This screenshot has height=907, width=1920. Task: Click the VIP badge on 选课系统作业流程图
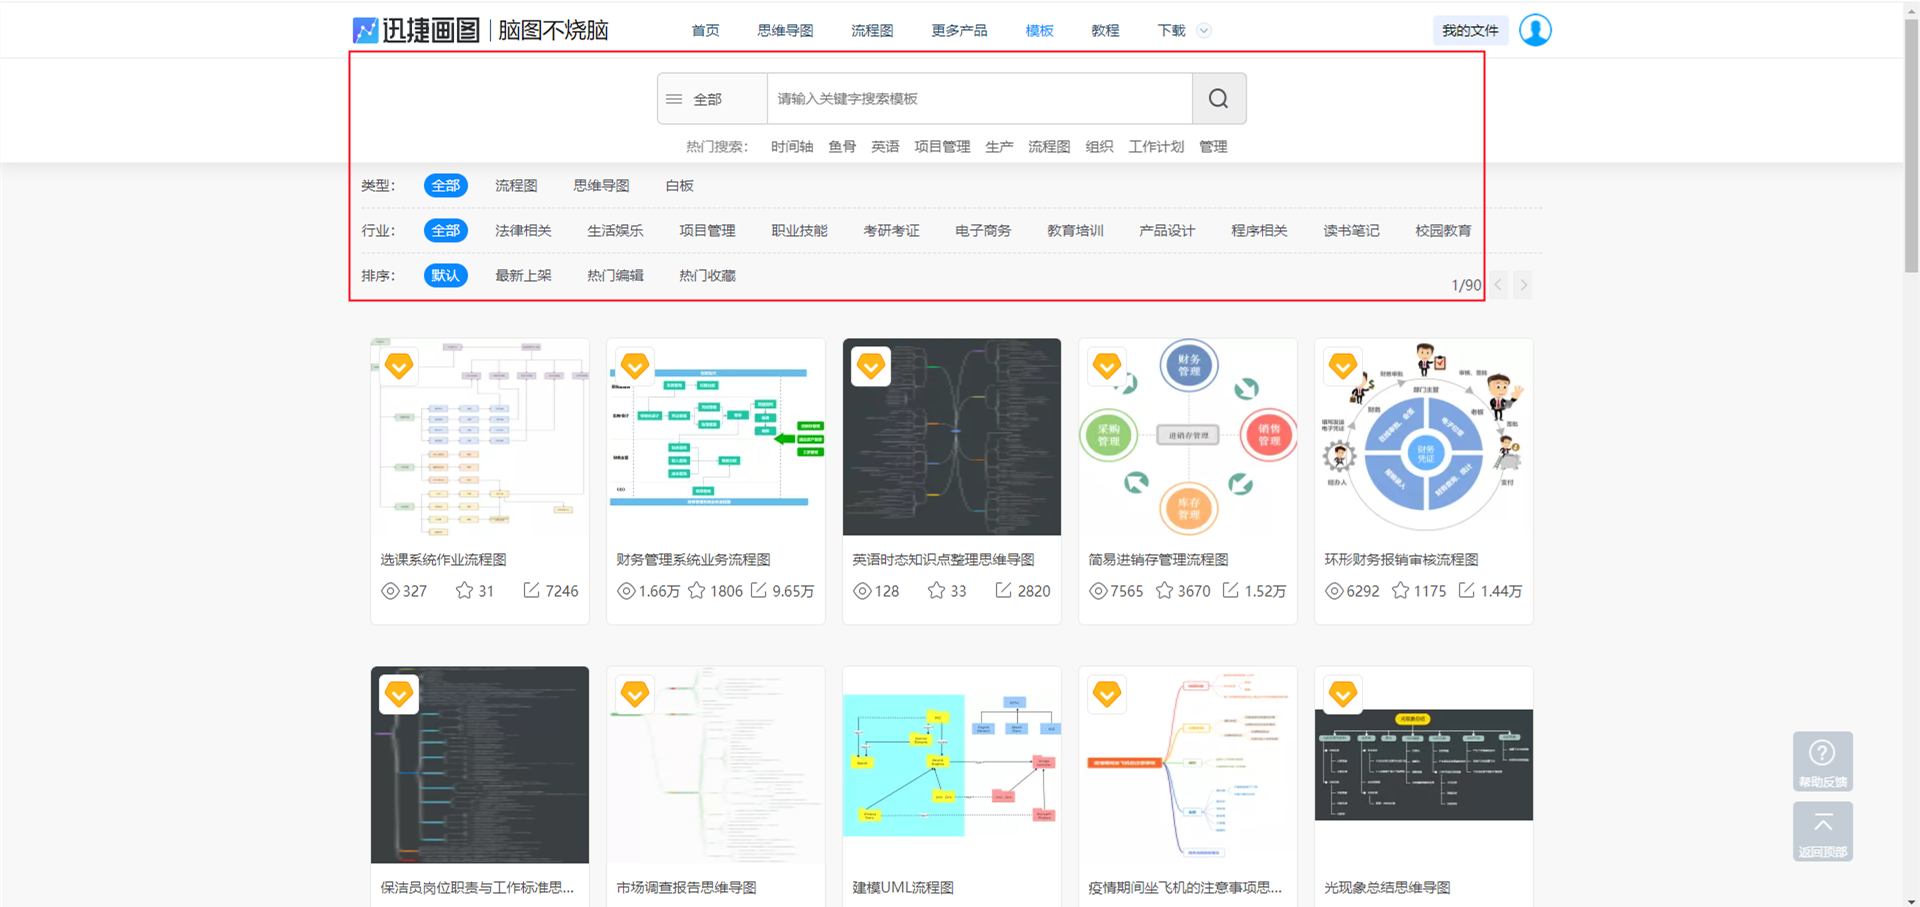point(399,366)
